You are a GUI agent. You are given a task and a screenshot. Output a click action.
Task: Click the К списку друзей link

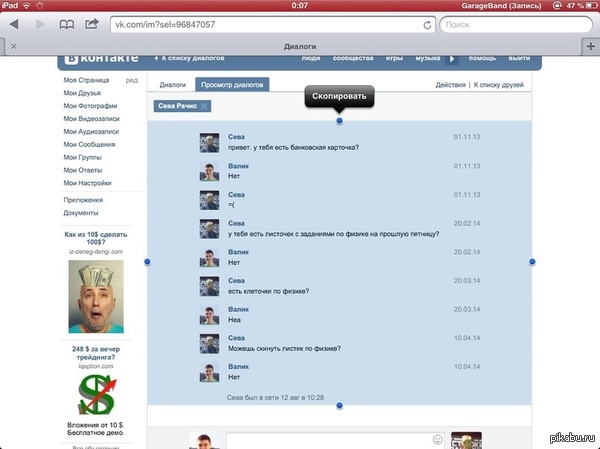[x=500, y=85]
